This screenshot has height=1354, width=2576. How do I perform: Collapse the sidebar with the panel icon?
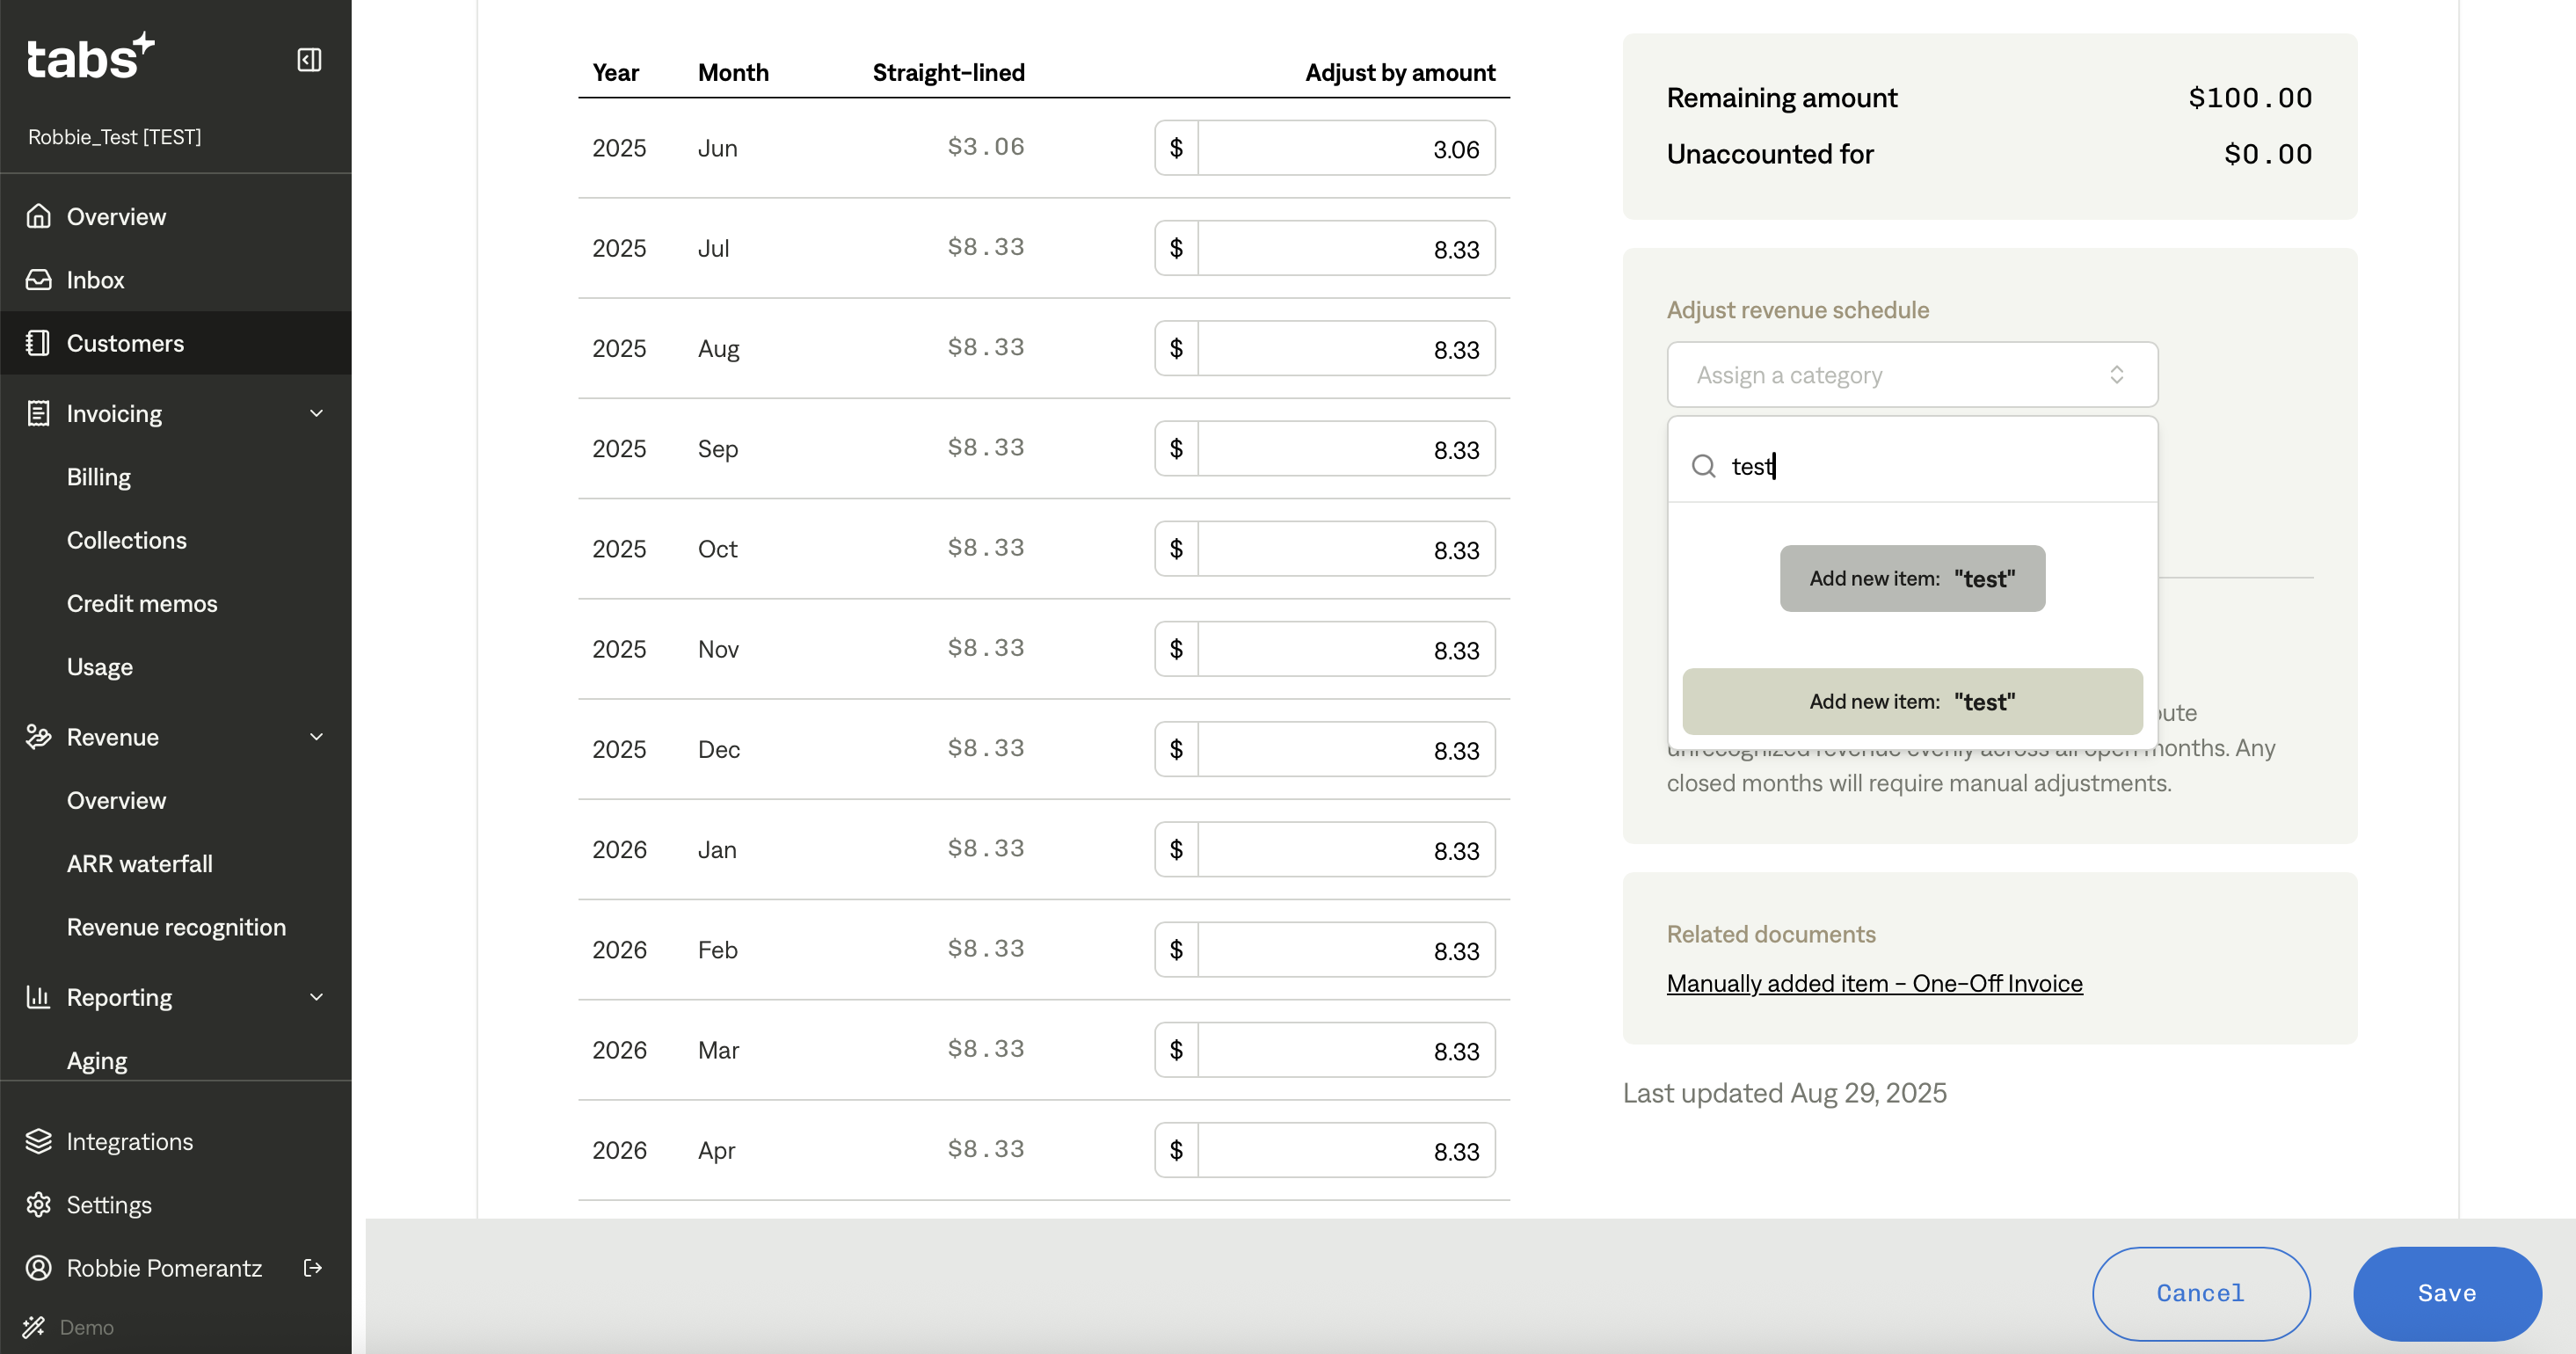tap(309, 60)
